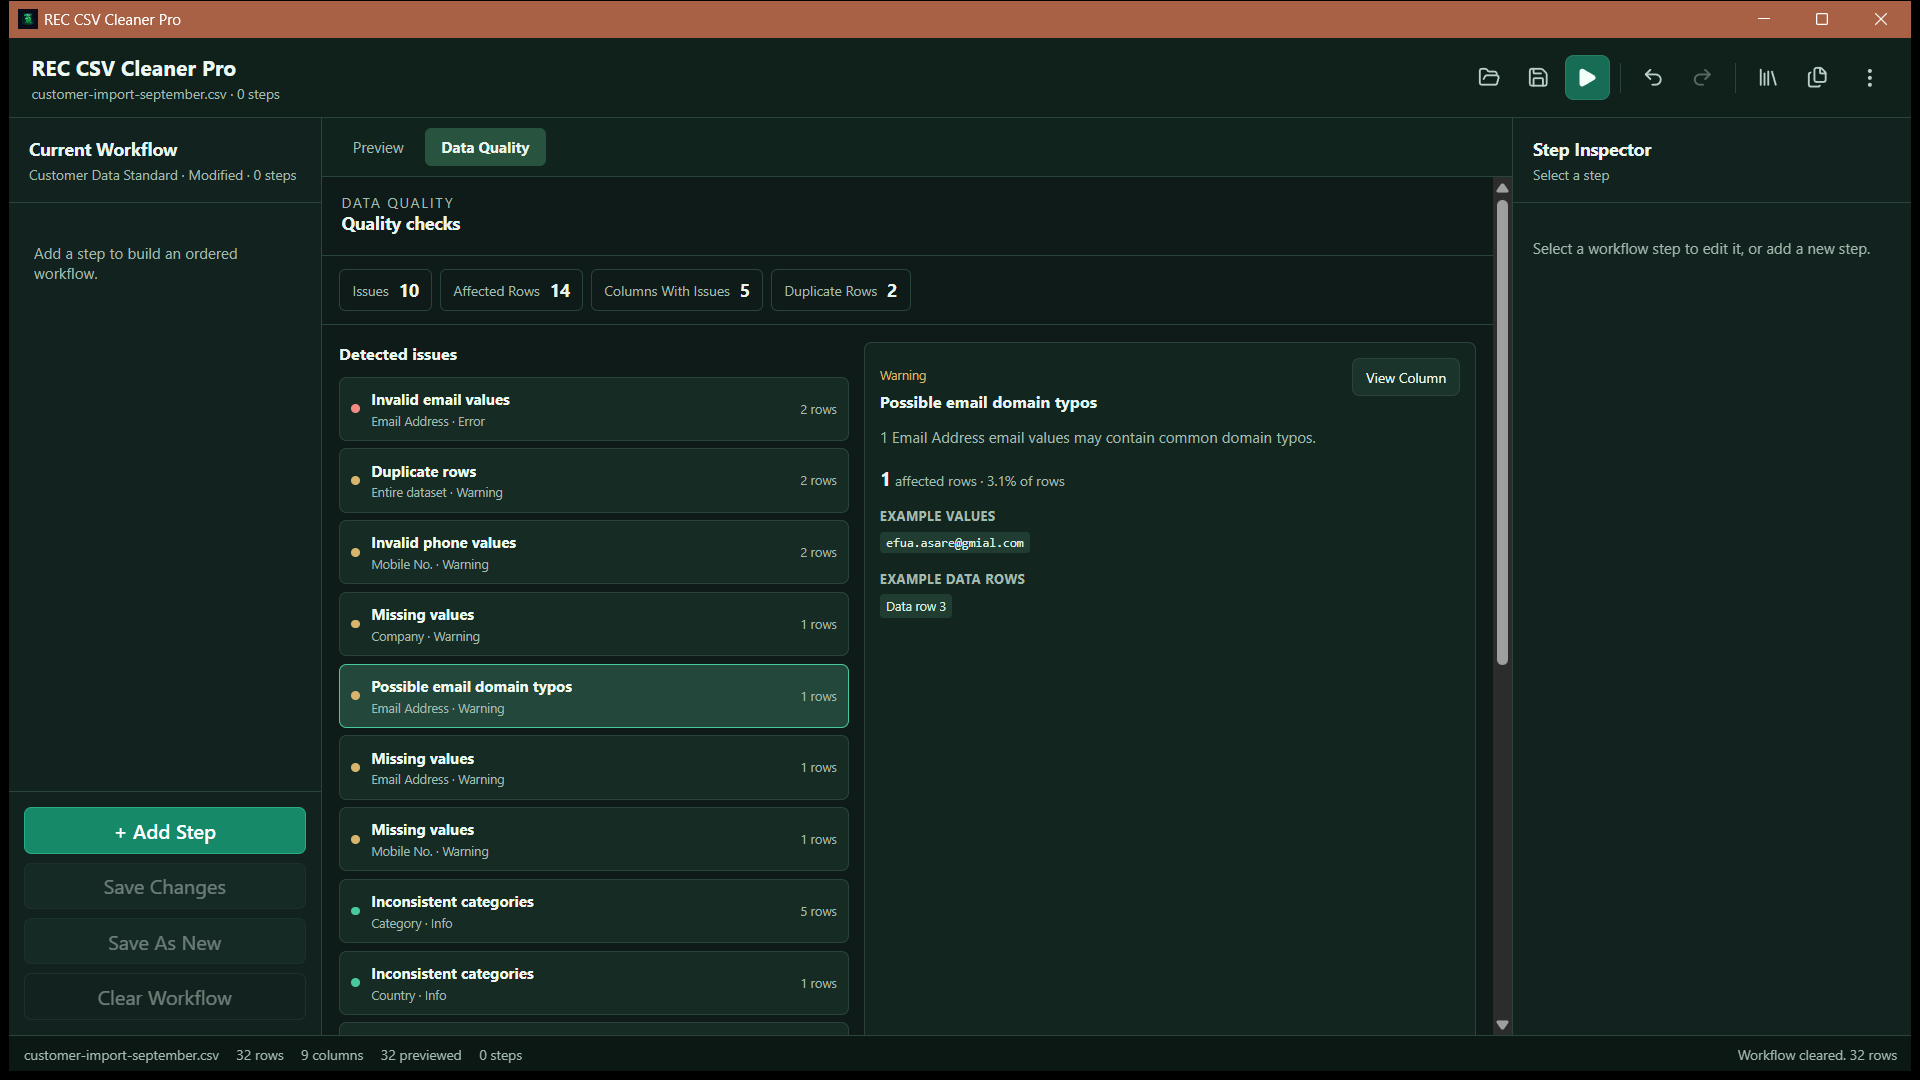Viewport: 1920px width, 1080px height.
Task: Click the duplicate/copy workflow icon
Action: [x=1817, y=78]
